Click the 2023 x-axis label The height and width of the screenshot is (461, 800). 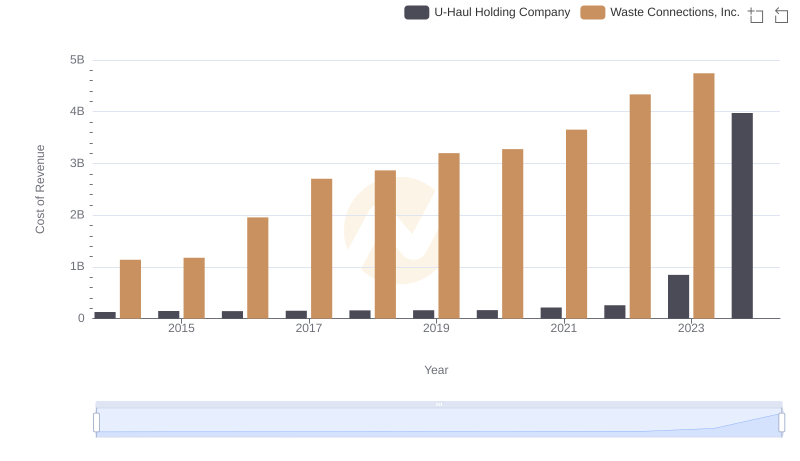tap(691, 328)
